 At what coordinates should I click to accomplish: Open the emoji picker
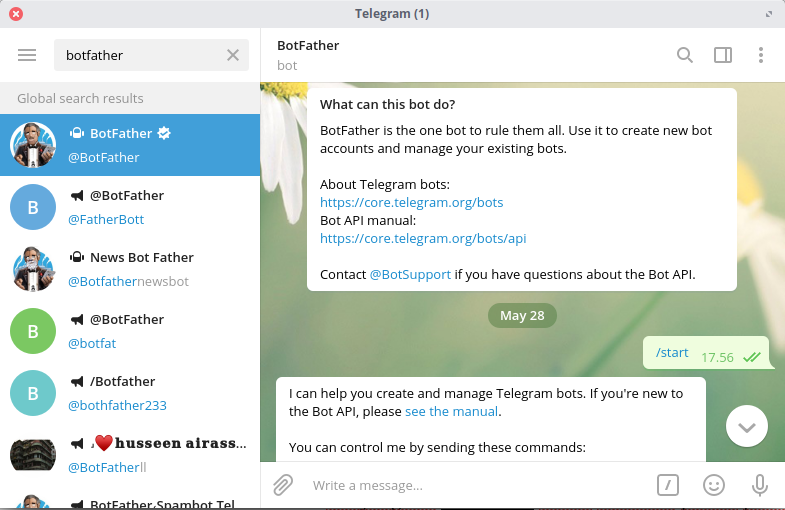(x=714, y=485)
